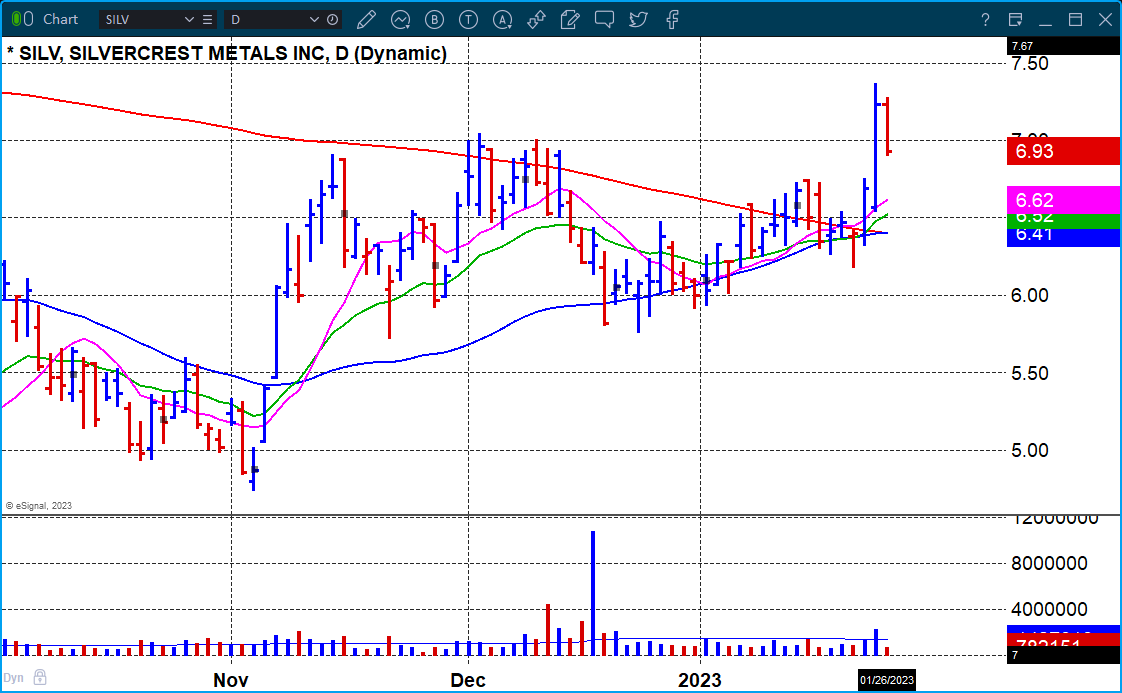This screenshot has height=693, width=1122.
Task: Click the 6.00 price axis label
Action: (1030, 295)
